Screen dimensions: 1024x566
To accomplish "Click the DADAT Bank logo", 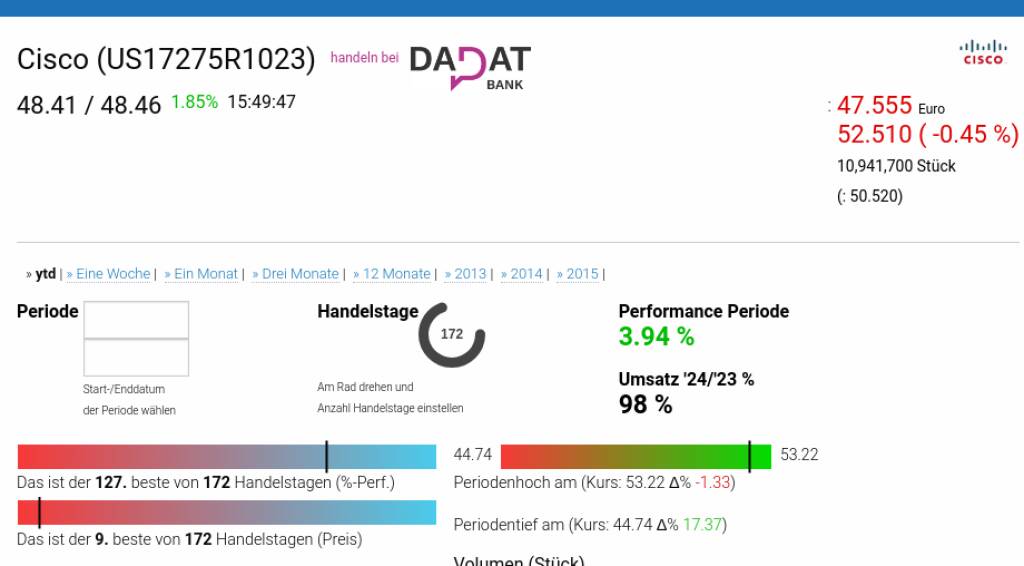I will pyautogui.click(x=470, y=66).
